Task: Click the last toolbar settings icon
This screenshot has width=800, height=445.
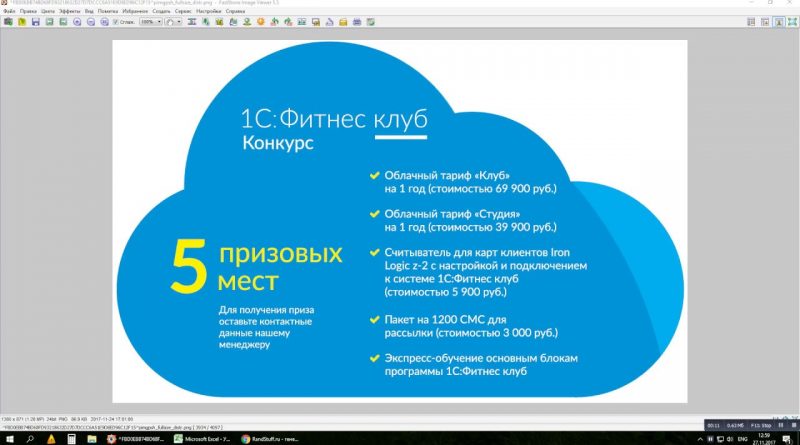Action: tap(371, 22)
